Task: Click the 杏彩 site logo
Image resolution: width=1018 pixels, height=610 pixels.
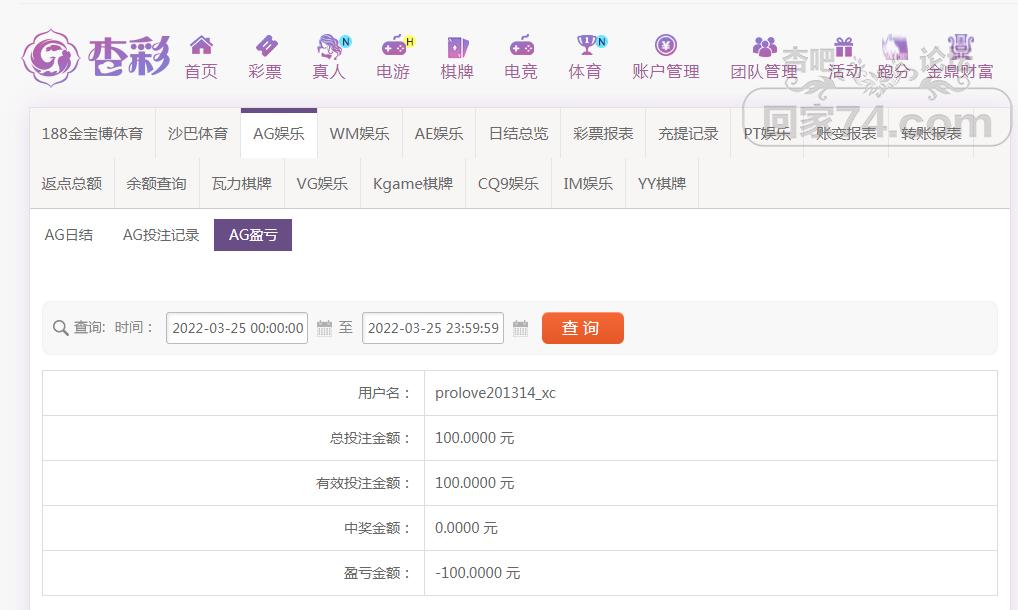Action: click(96, 56)
